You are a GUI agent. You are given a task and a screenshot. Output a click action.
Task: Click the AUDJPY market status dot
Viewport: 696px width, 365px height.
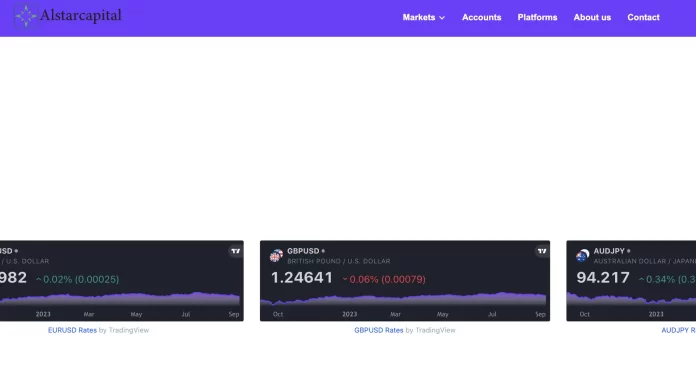coord(629,251)
